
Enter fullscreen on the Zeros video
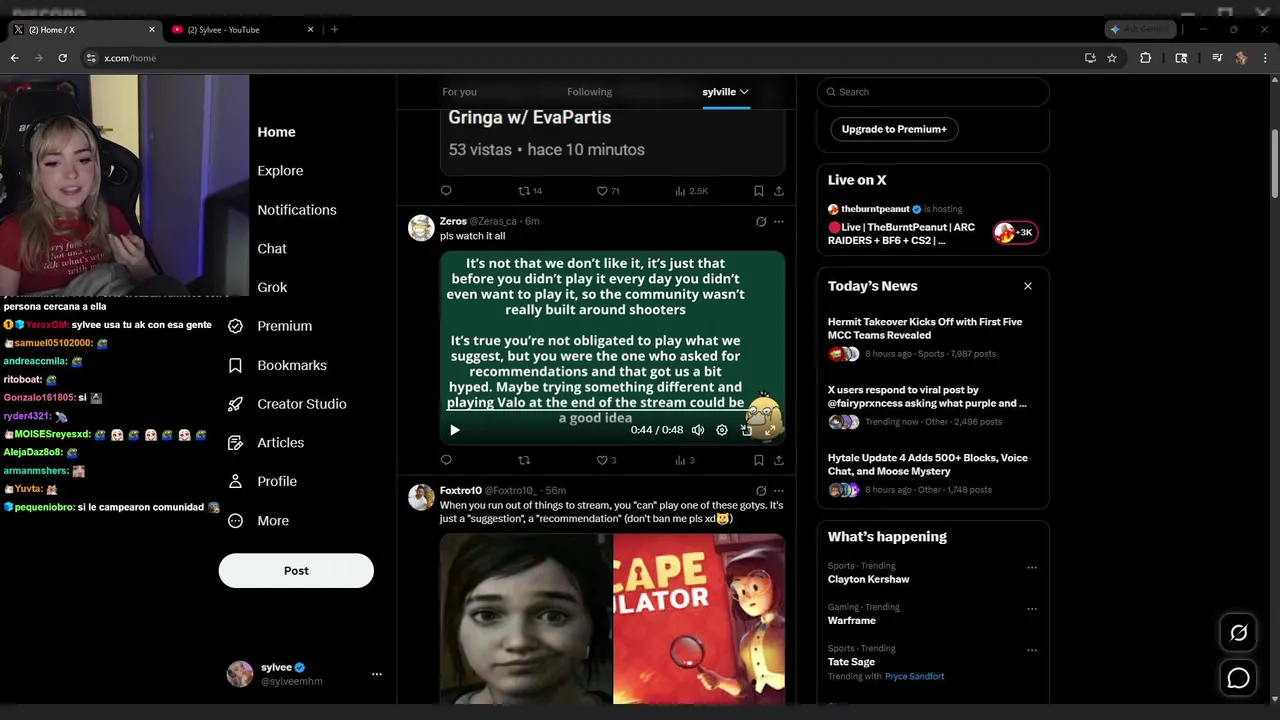pyautogui.click(x=770, y=430)
